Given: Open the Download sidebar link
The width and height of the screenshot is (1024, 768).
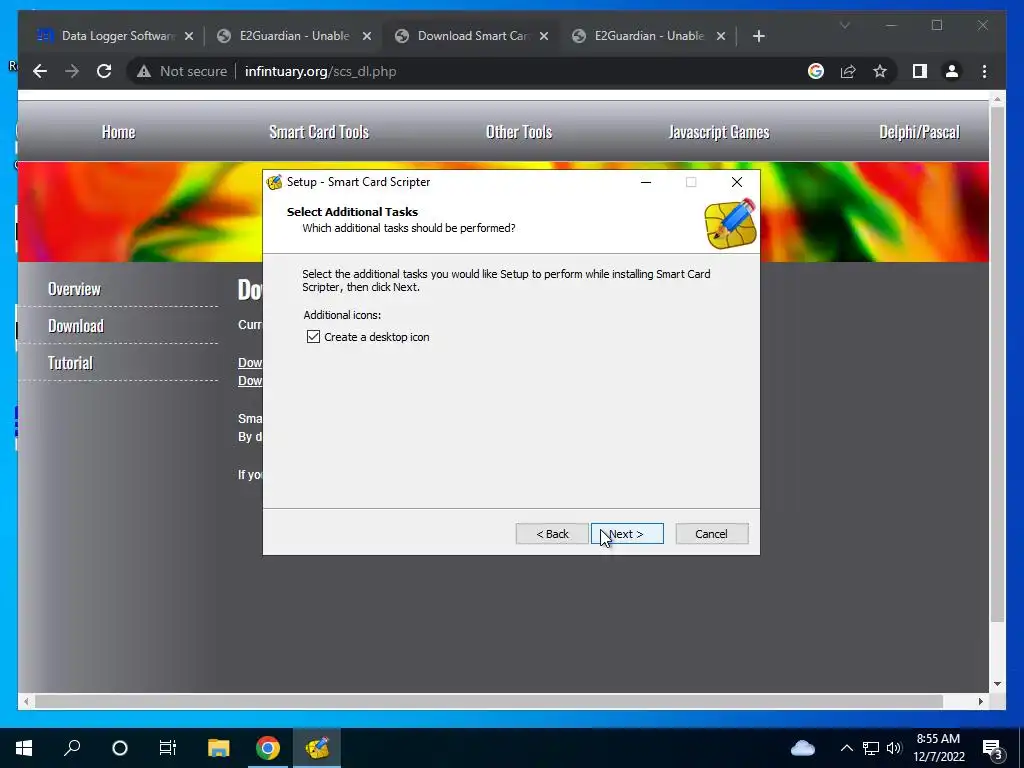Looking at the screenshot, I should pyautogui.click(x=76, y=326).
